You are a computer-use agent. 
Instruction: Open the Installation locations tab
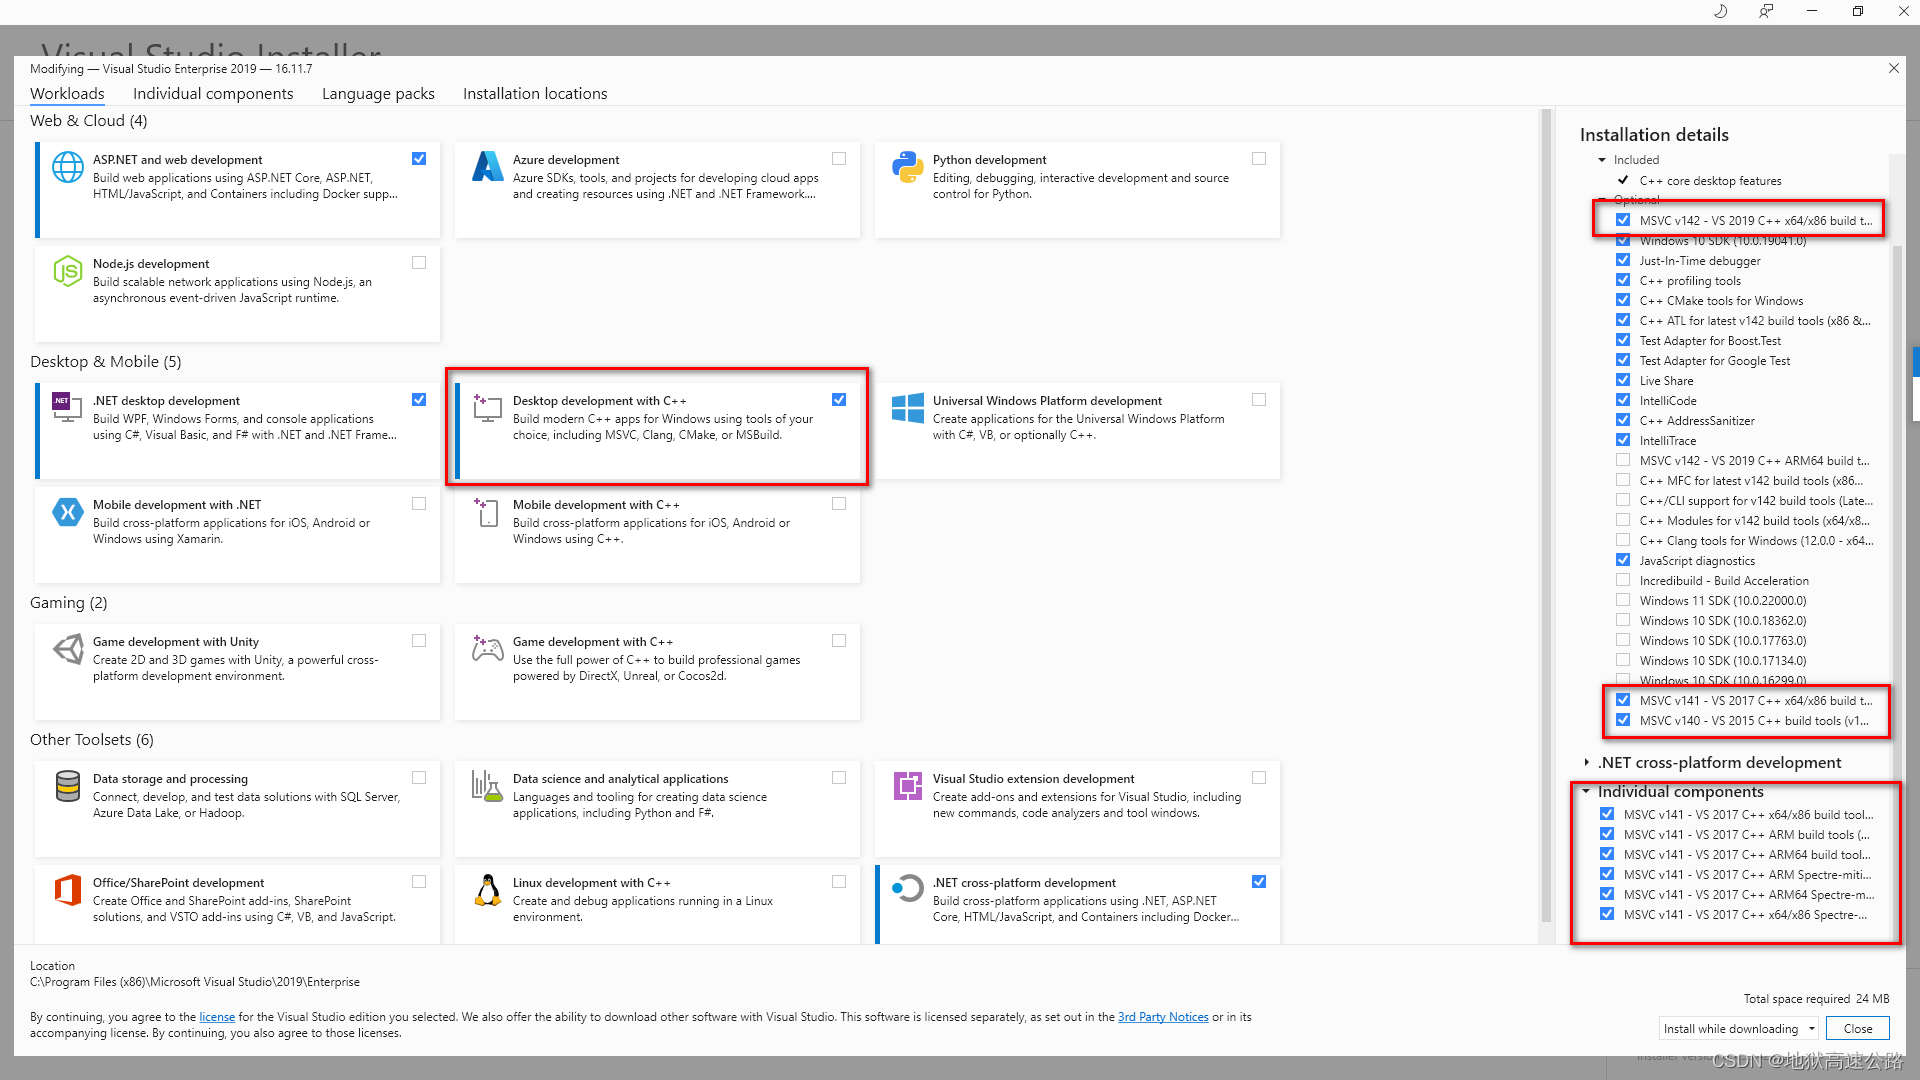(535, 93)
